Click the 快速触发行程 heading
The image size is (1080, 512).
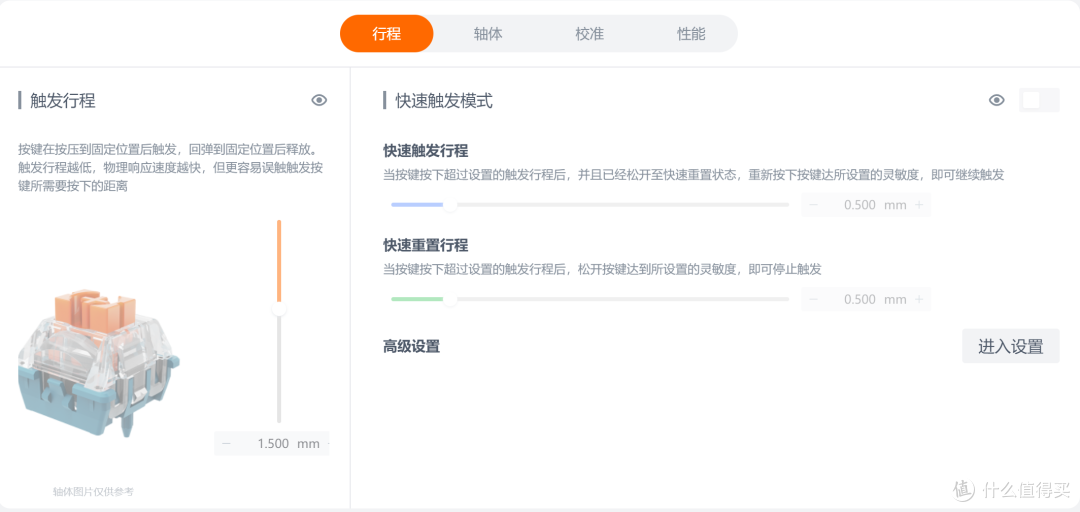tap(426, 151)
